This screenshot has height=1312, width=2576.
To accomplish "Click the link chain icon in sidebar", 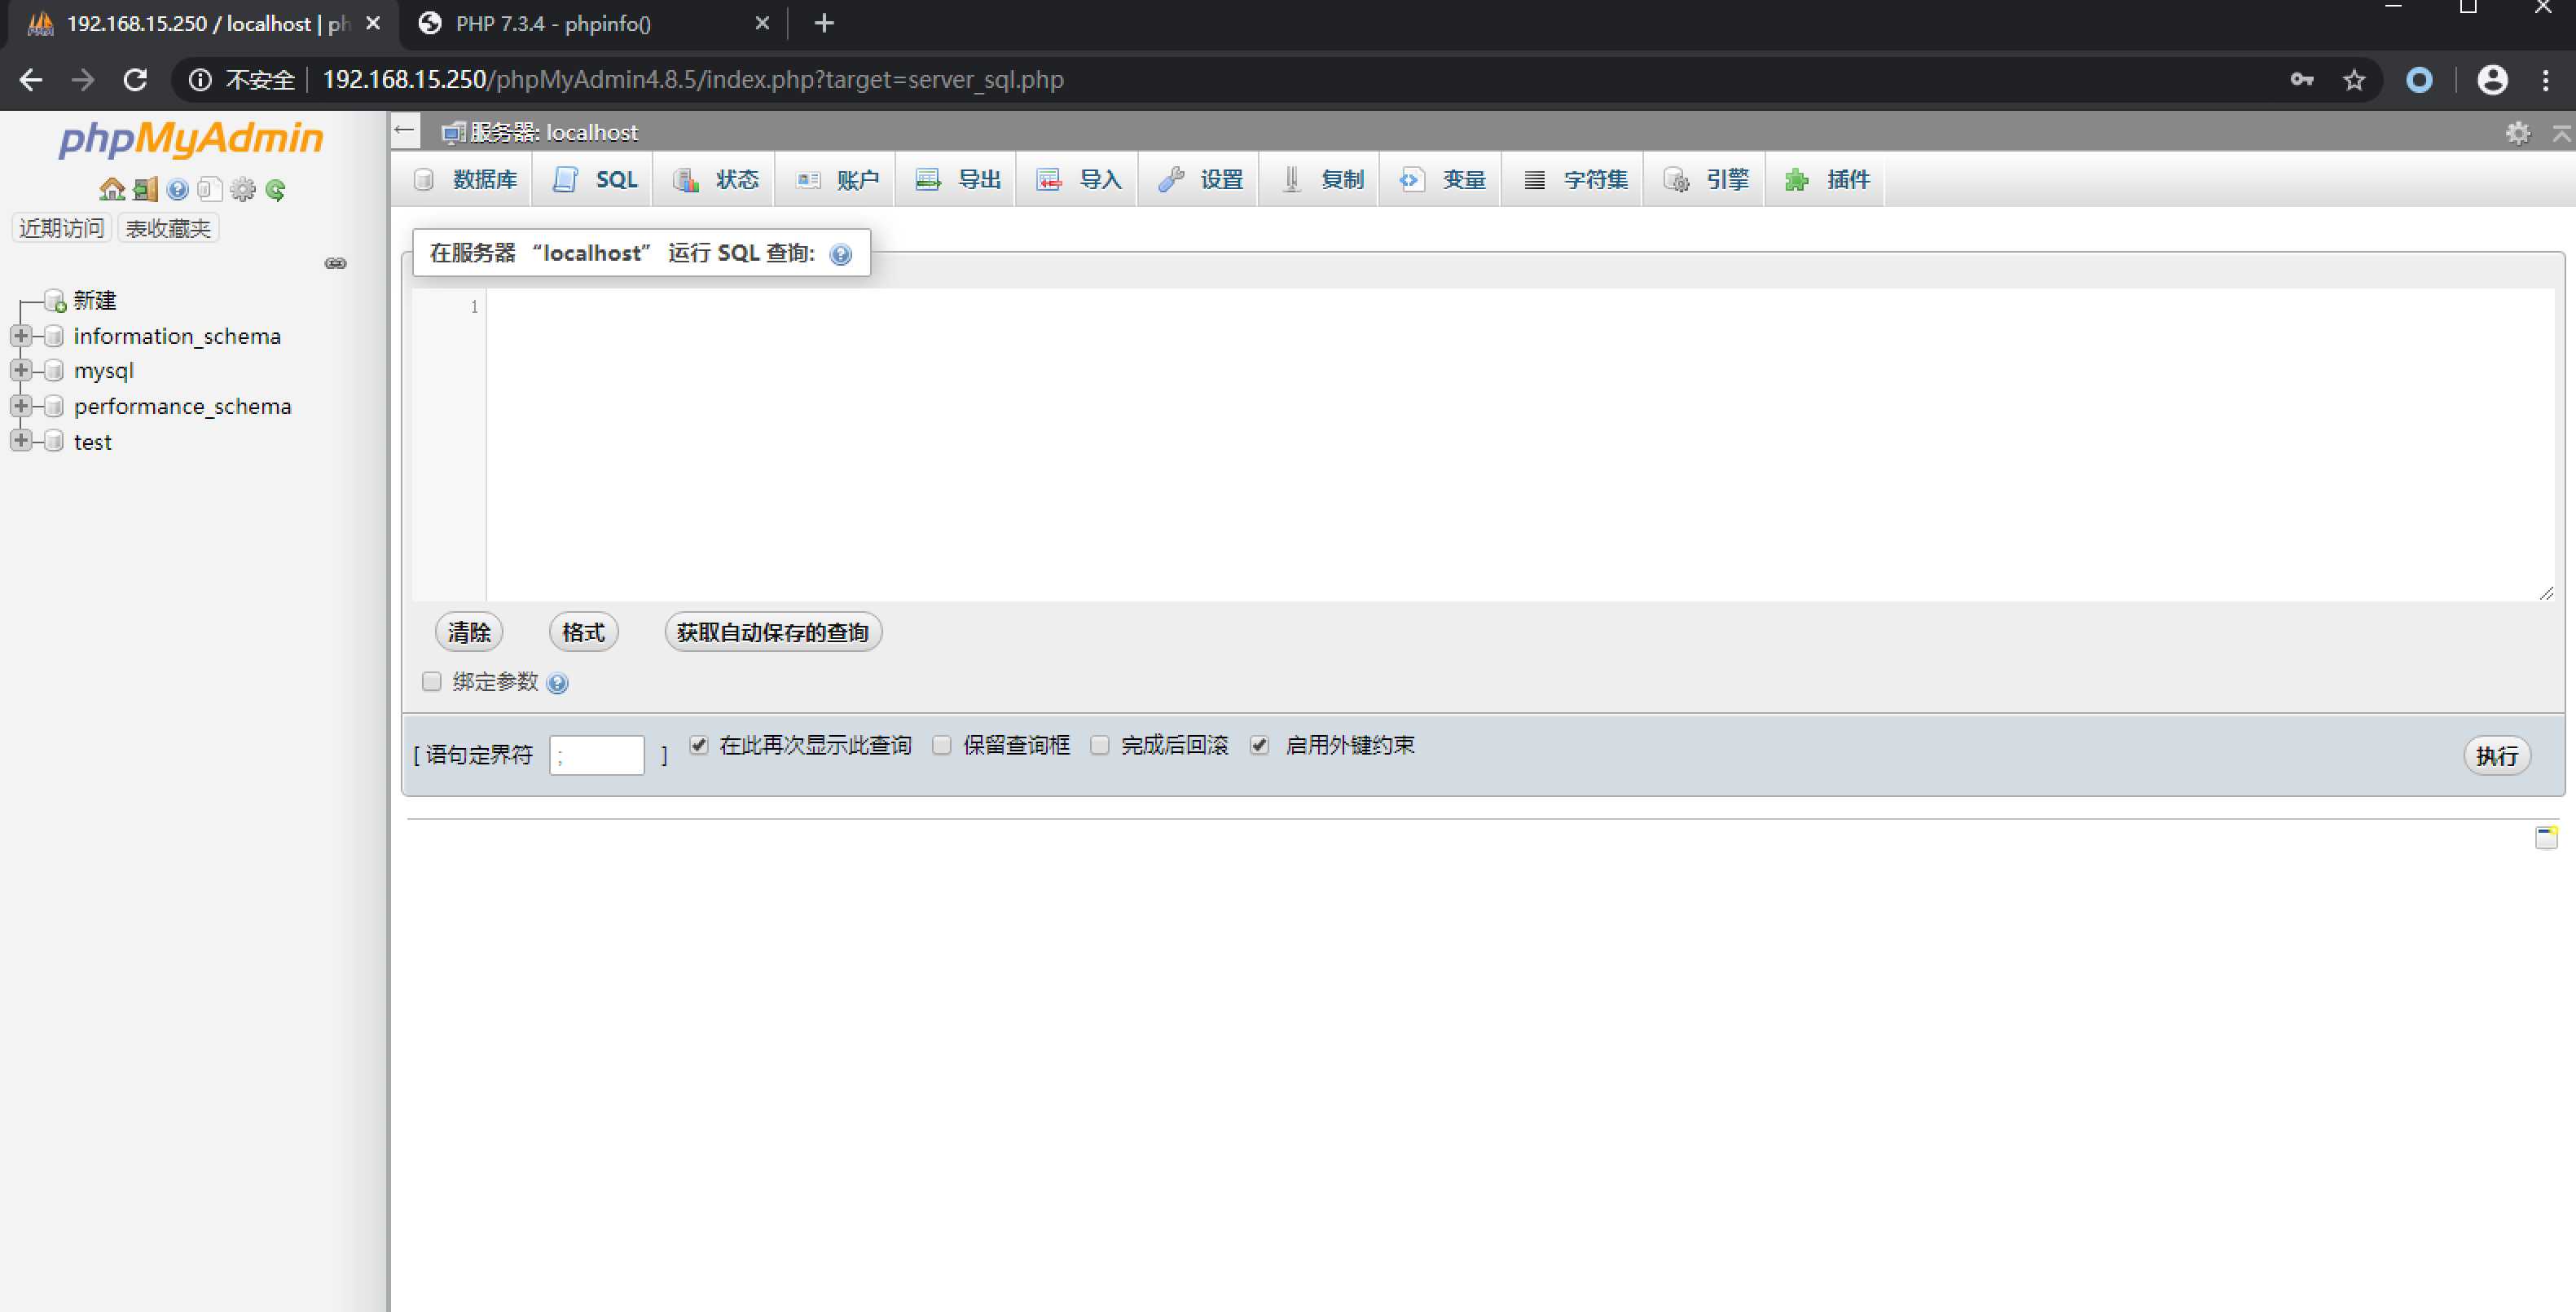I will coord(336,263).
